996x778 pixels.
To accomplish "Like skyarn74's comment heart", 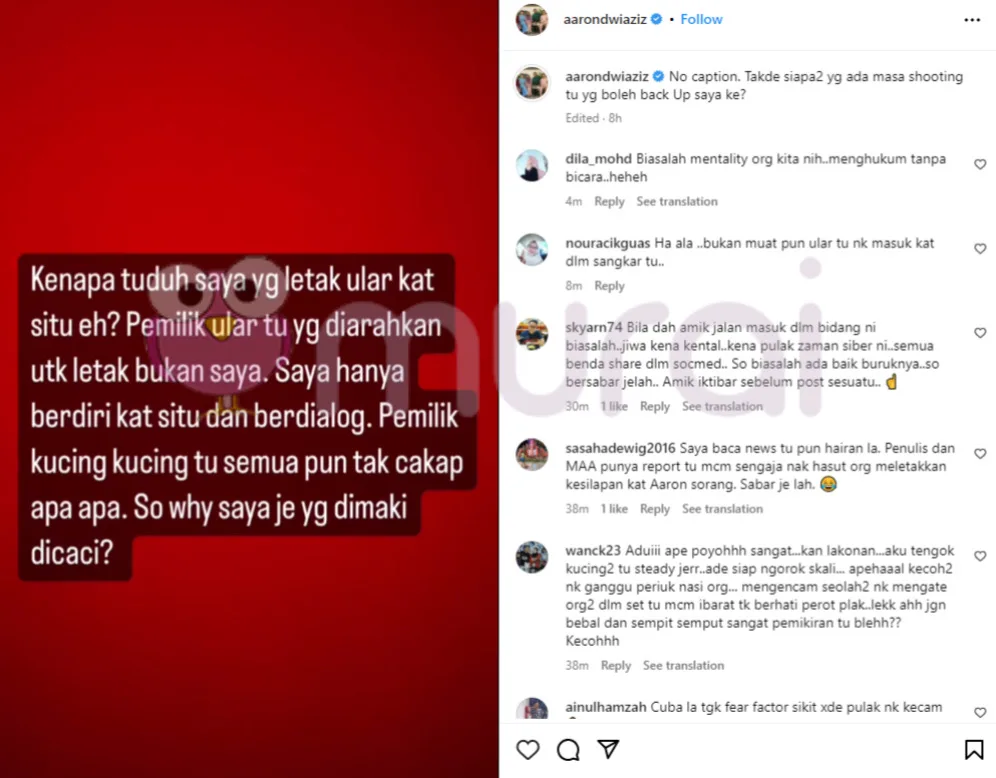I will [x=980, y=333].
